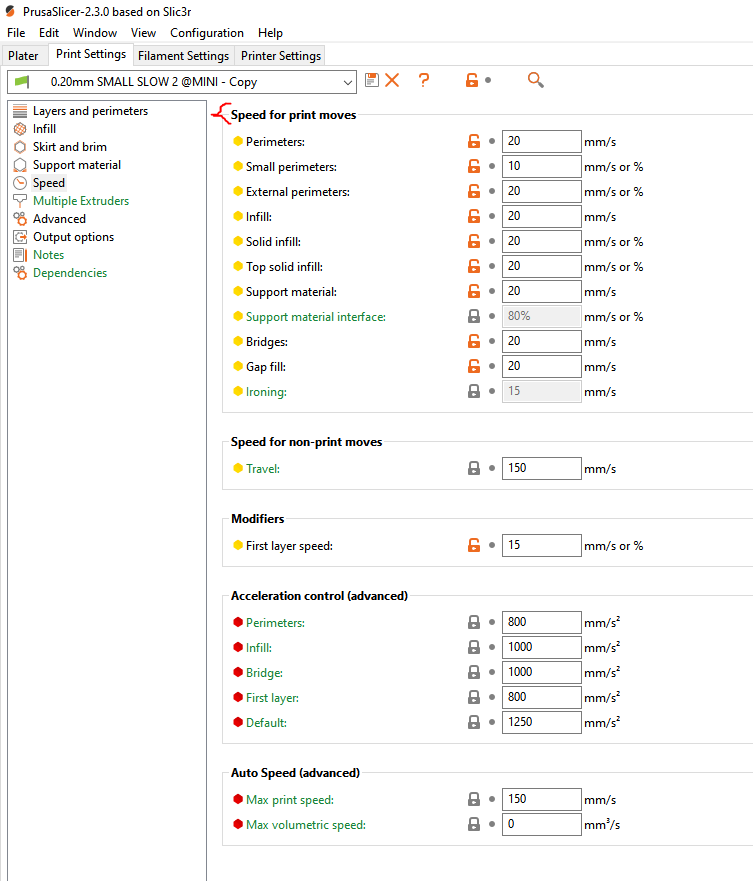
Task: Reset Small perimeters speed lock icon
Action: point(474,166)
